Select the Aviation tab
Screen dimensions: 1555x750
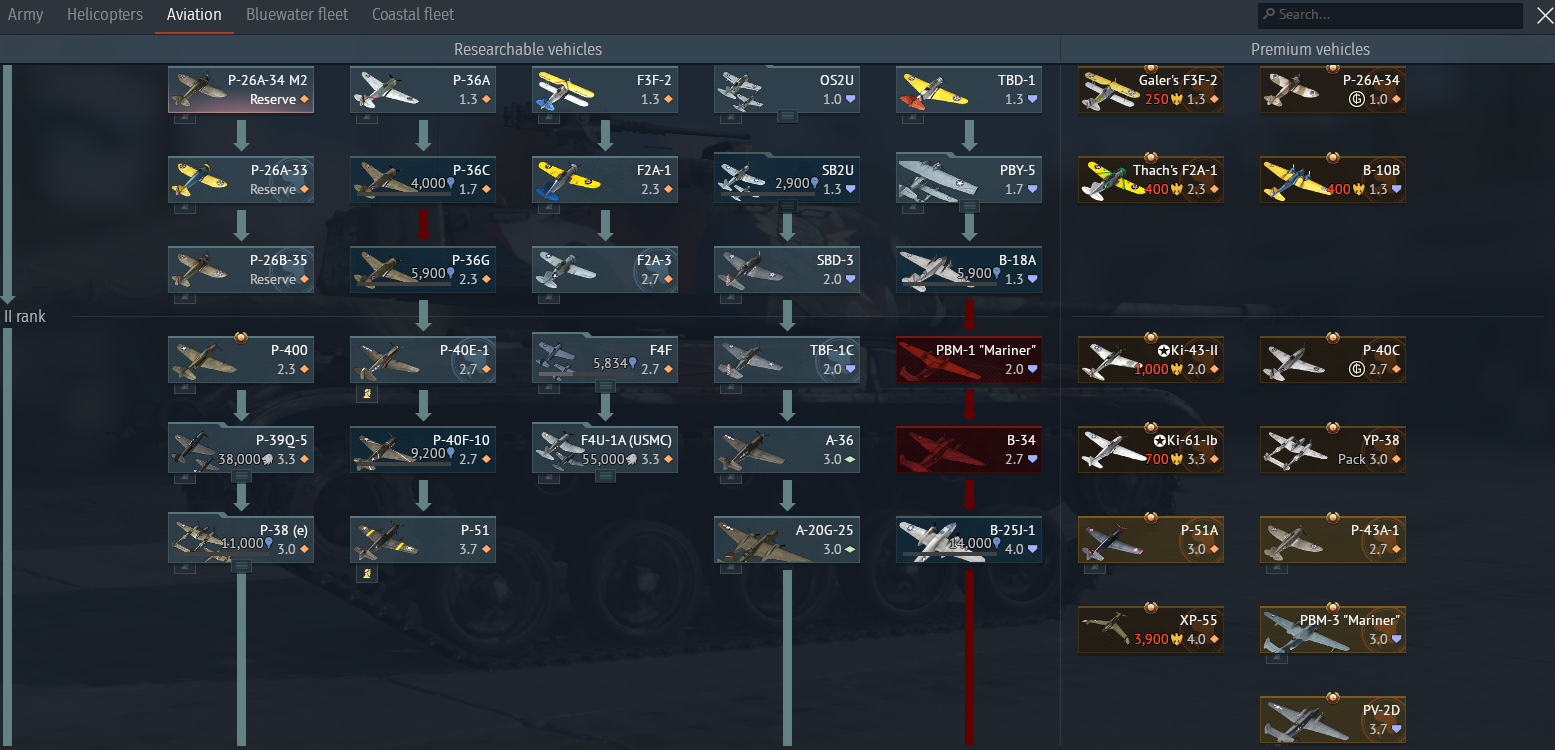click(x=194, y=15)
